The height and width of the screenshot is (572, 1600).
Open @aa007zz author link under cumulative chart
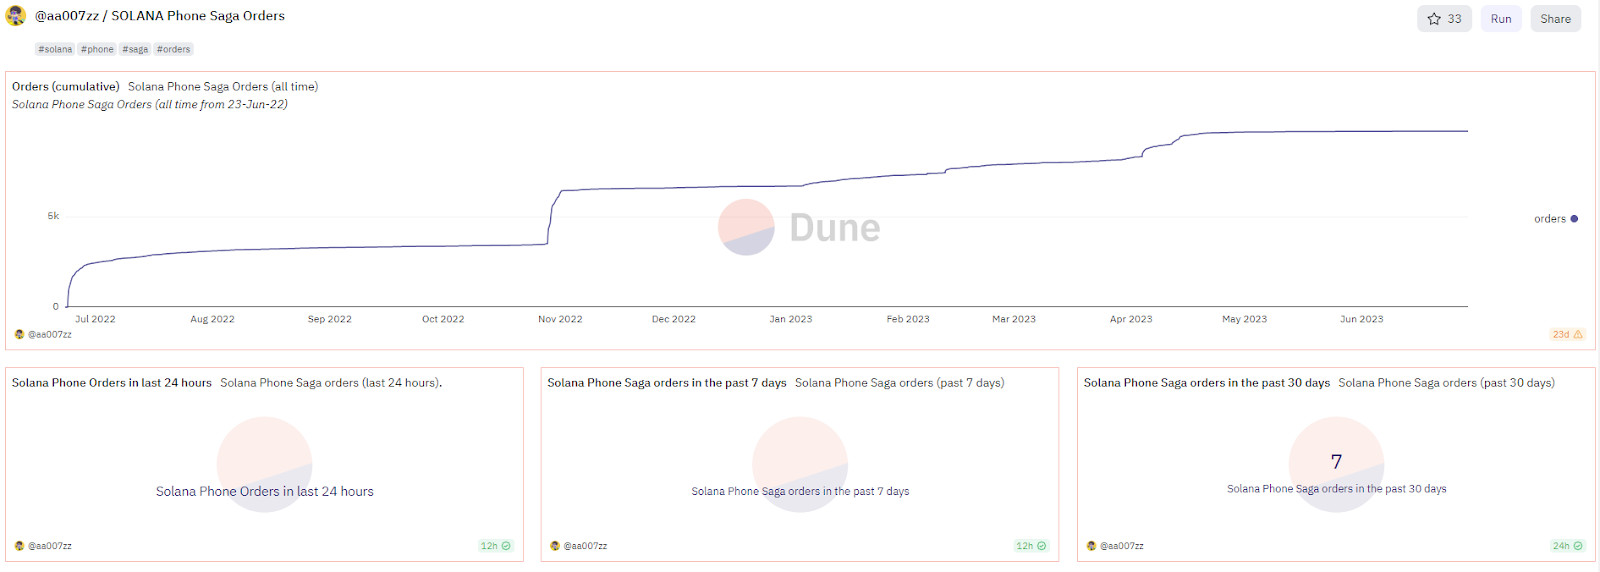50,335
